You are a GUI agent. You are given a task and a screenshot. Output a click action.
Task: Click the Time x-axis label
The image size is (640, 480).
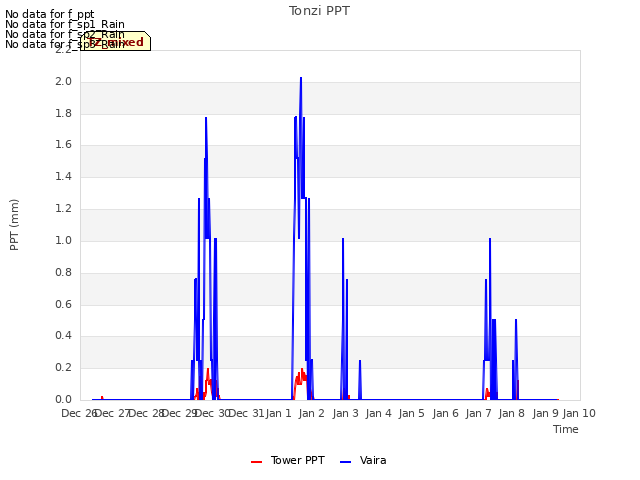(x=566, y=429)
